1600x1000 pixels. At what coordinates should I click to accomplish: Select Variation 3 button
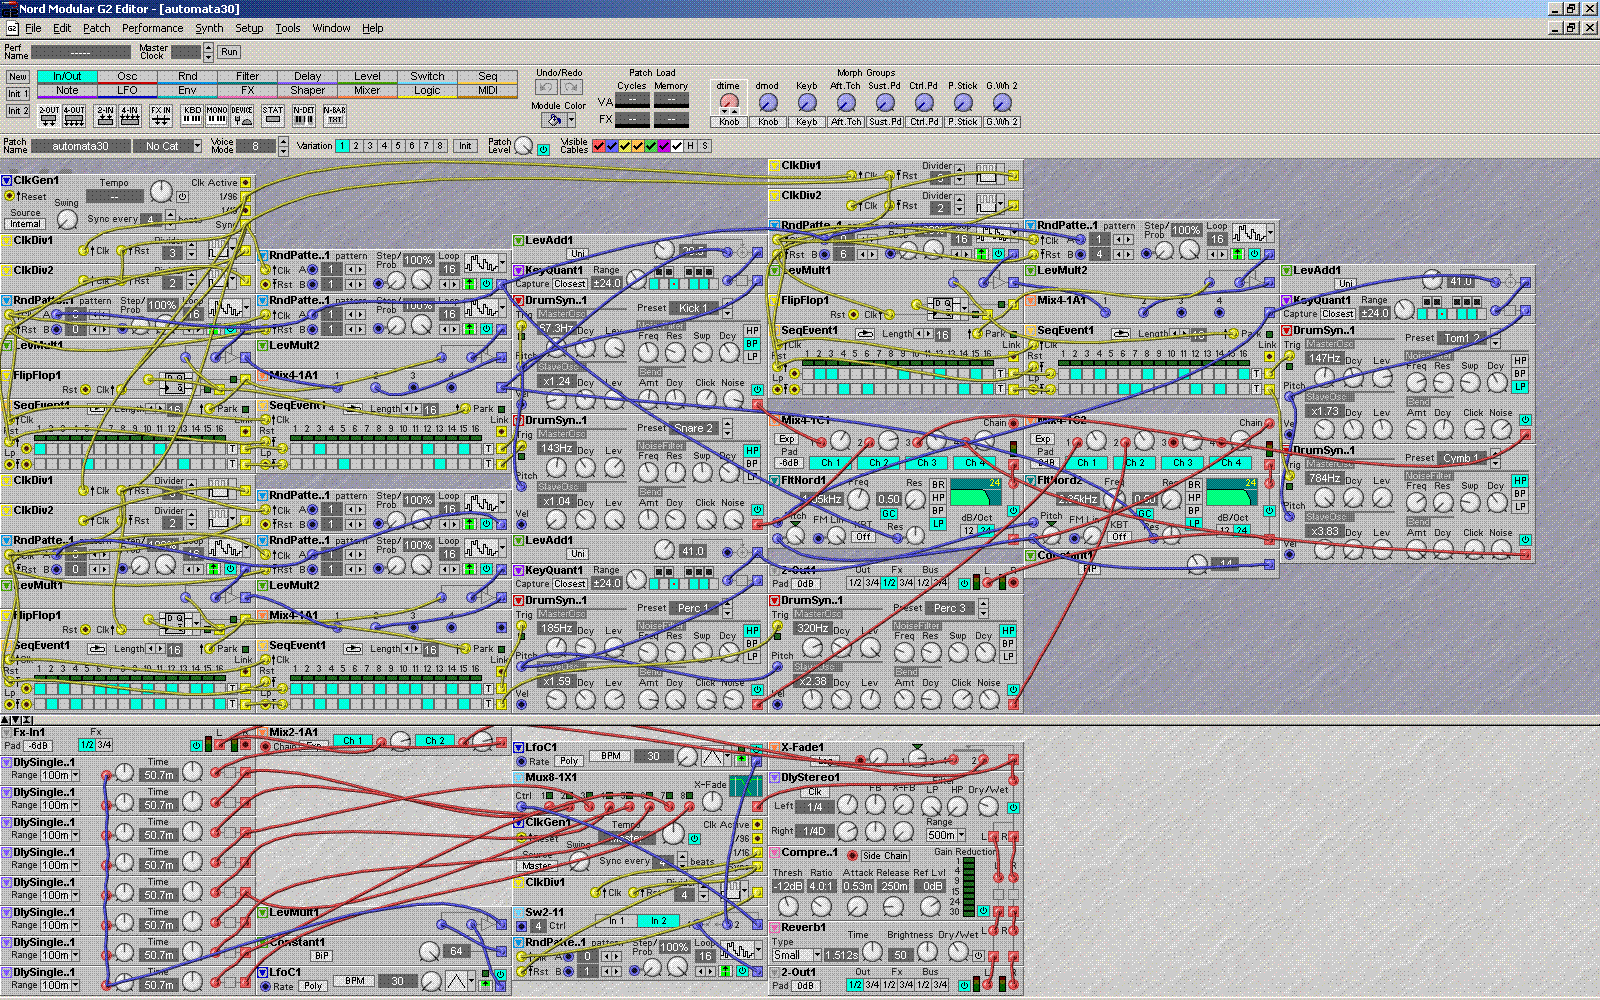coord(370,146)
